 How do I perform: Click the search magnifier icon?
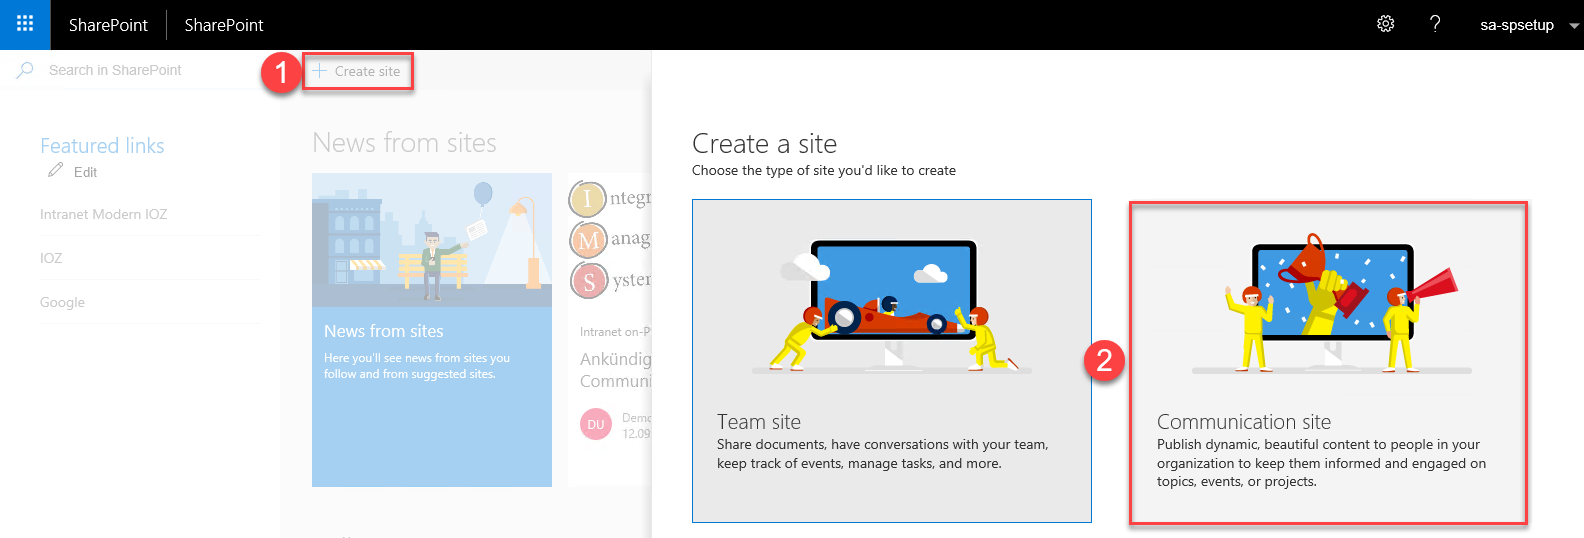[x=25, y=70]
